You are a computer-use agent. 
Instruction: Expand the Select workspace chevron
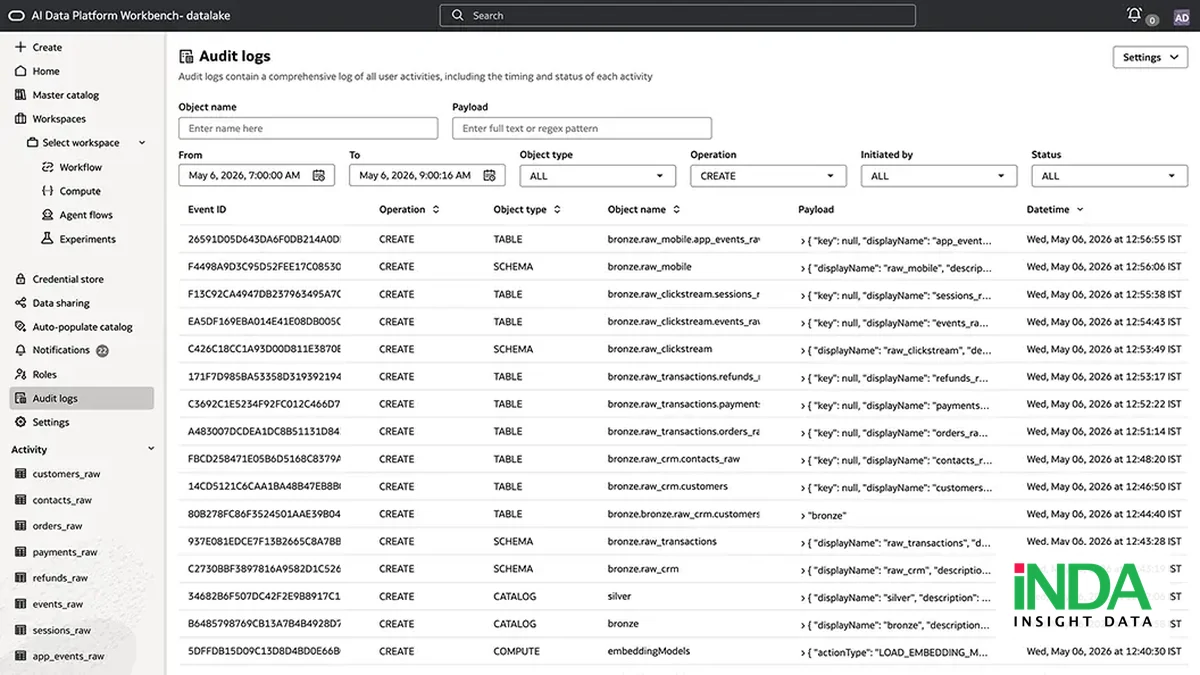pyautogui.click(x=142, y=143)
